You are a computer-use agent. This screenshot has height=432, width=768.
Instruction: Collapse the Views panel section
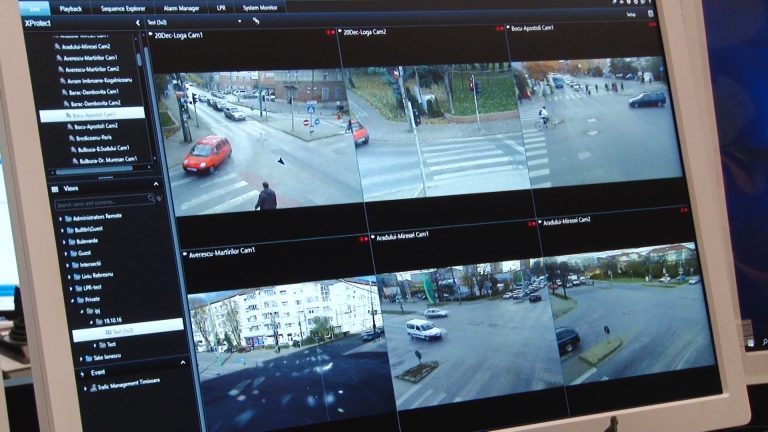[x=156, y=185]
